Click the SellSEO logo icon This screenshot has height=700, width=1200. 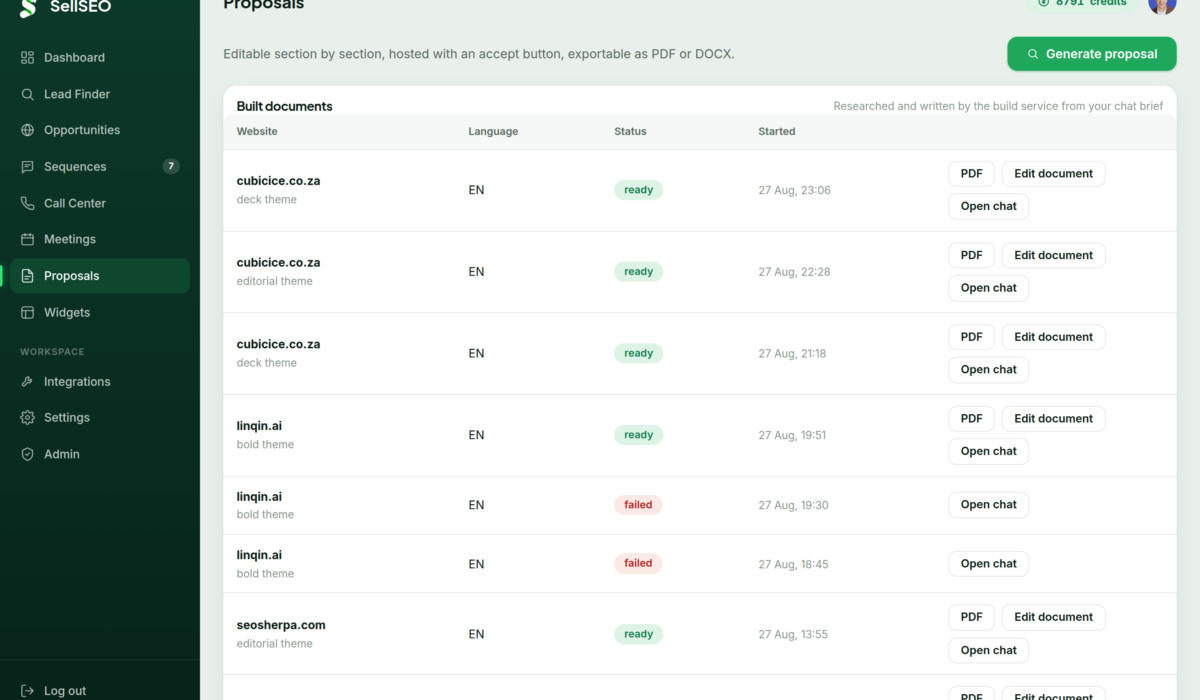click(x=28, y=7)
